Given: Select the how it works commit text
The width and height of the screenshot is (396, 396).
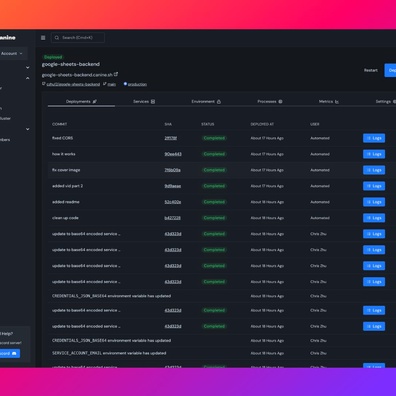Looking at the screenshot, I should coord(64,154).
